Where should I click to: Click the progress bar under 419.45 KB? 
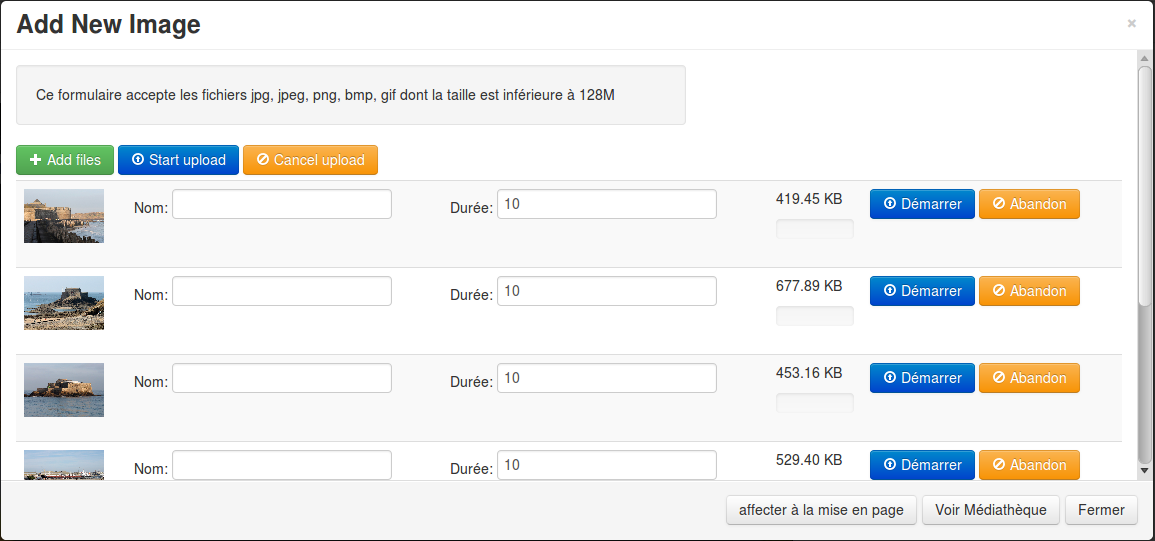[x=815, y=229]
